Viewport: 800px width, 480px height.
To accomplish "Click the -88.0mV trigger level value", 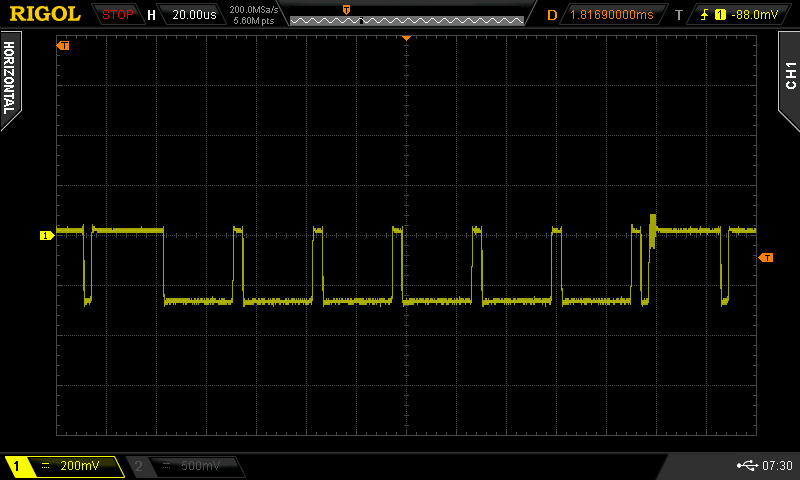I will click(755, 15).
